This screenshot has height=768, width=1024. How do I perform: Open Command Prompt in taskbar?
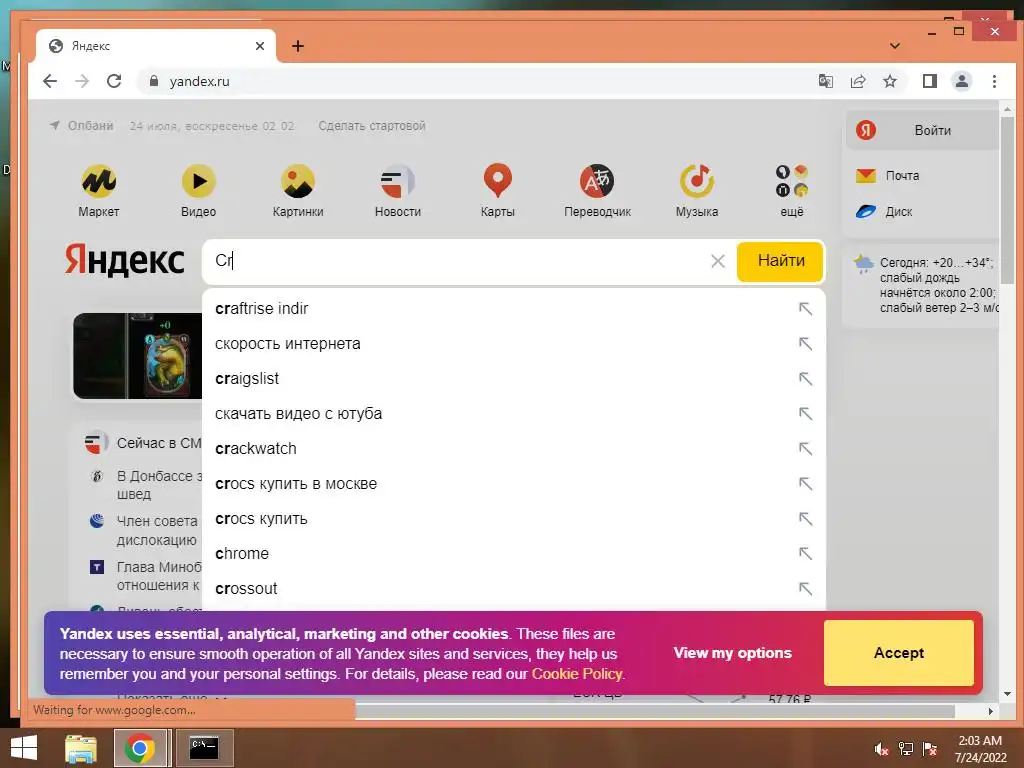[x=204, y=748]
